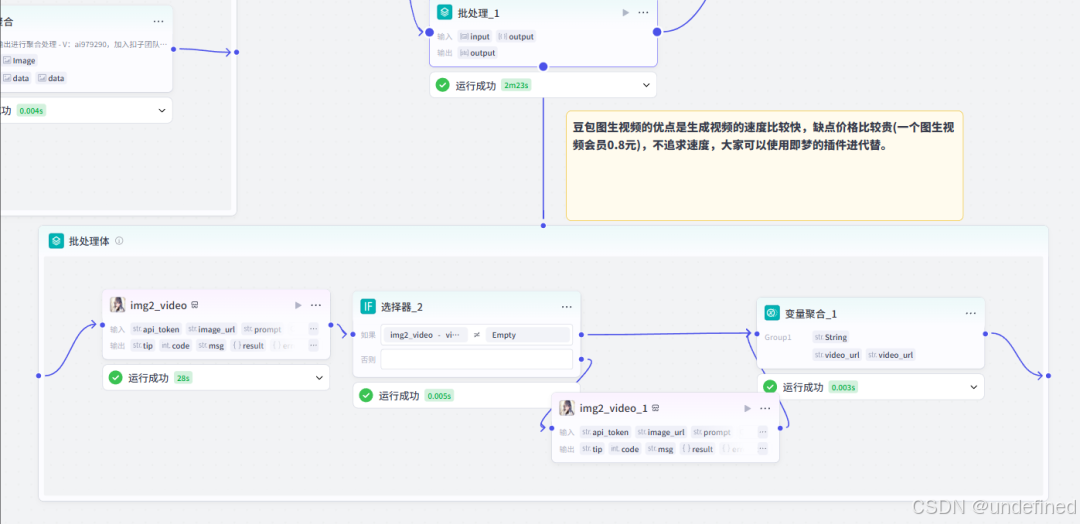Click the tip output tag in img2_video
The image size is (1080, 524).
143,346
